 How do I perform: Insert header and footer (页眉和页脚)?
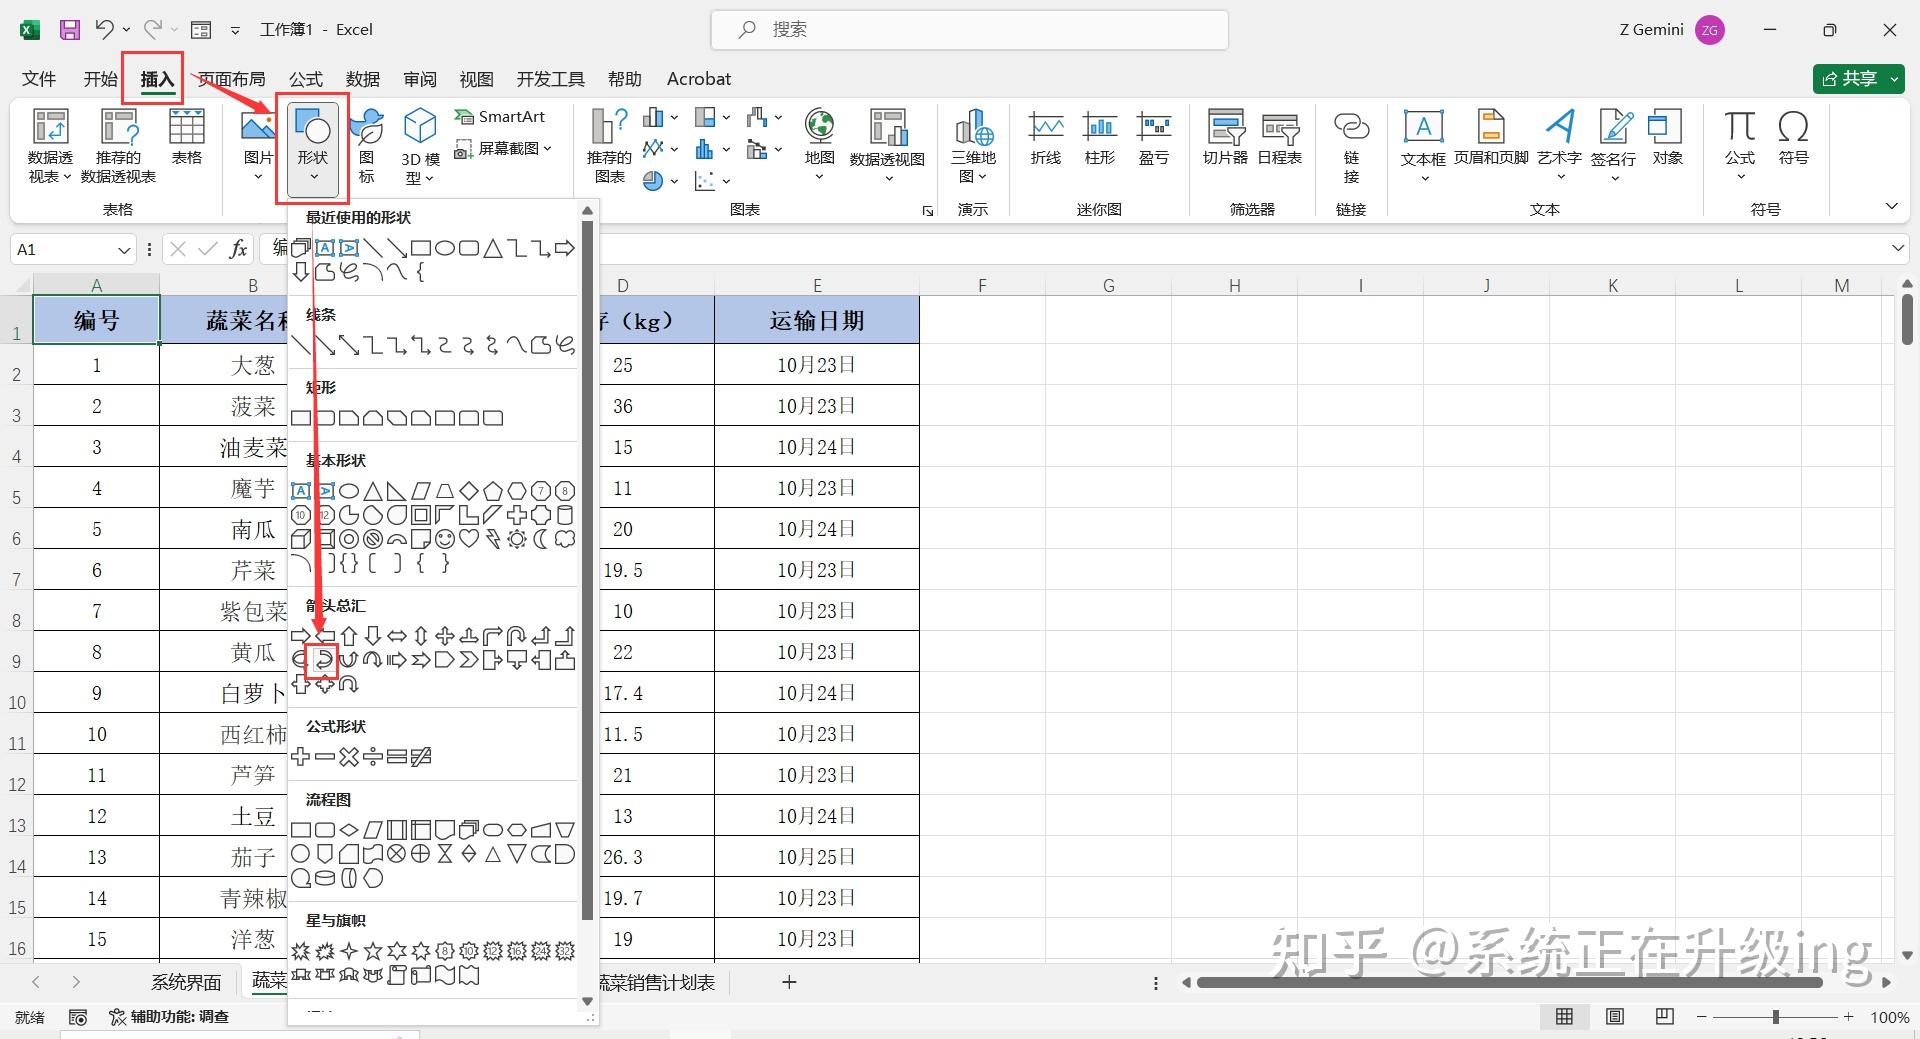1491,138
